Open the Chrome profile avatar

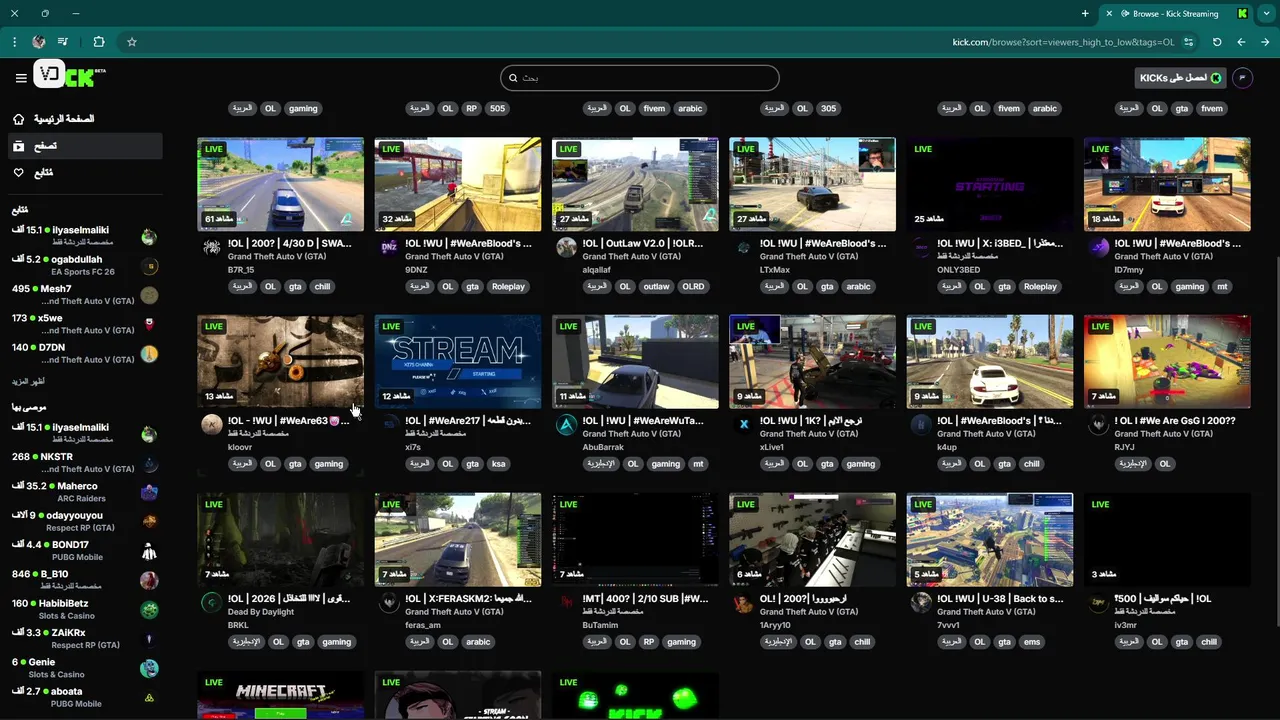point(38,42)
